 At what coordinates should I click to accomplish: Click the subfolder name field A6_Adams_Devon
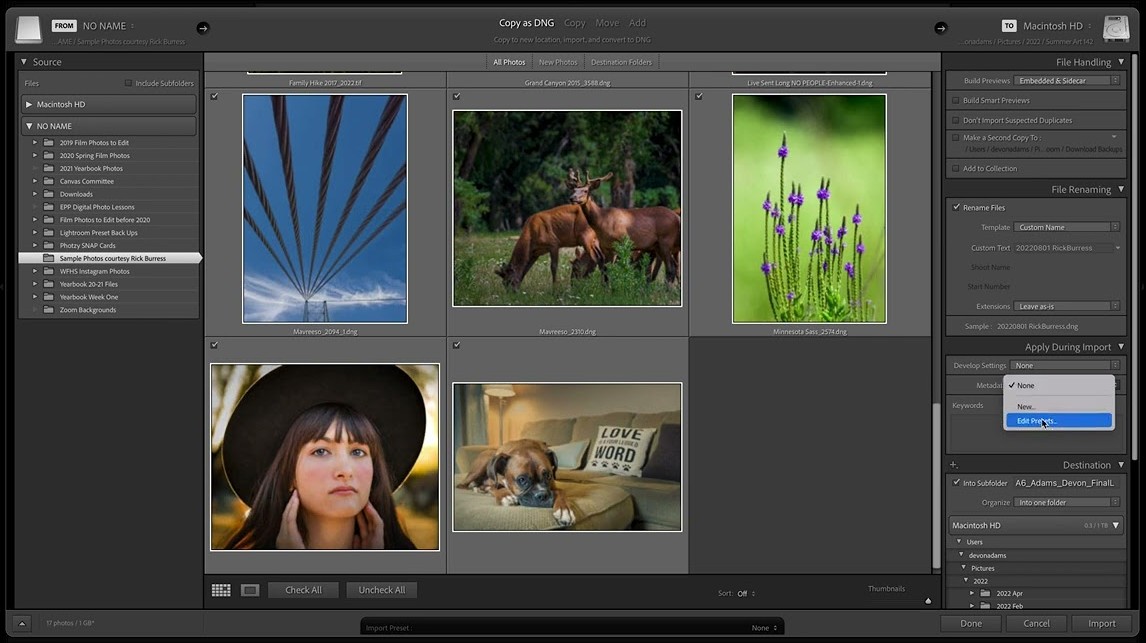pyautogui.click(x=1066, y=482)
